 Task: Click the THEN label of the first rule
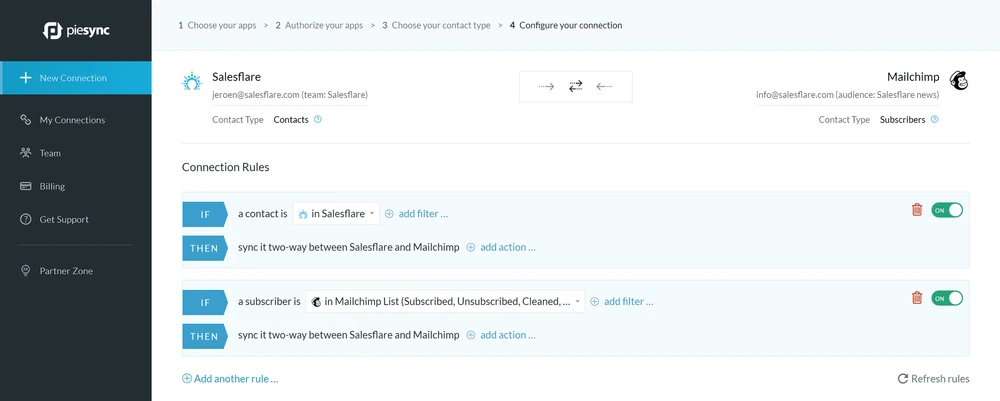click(205, 248)
